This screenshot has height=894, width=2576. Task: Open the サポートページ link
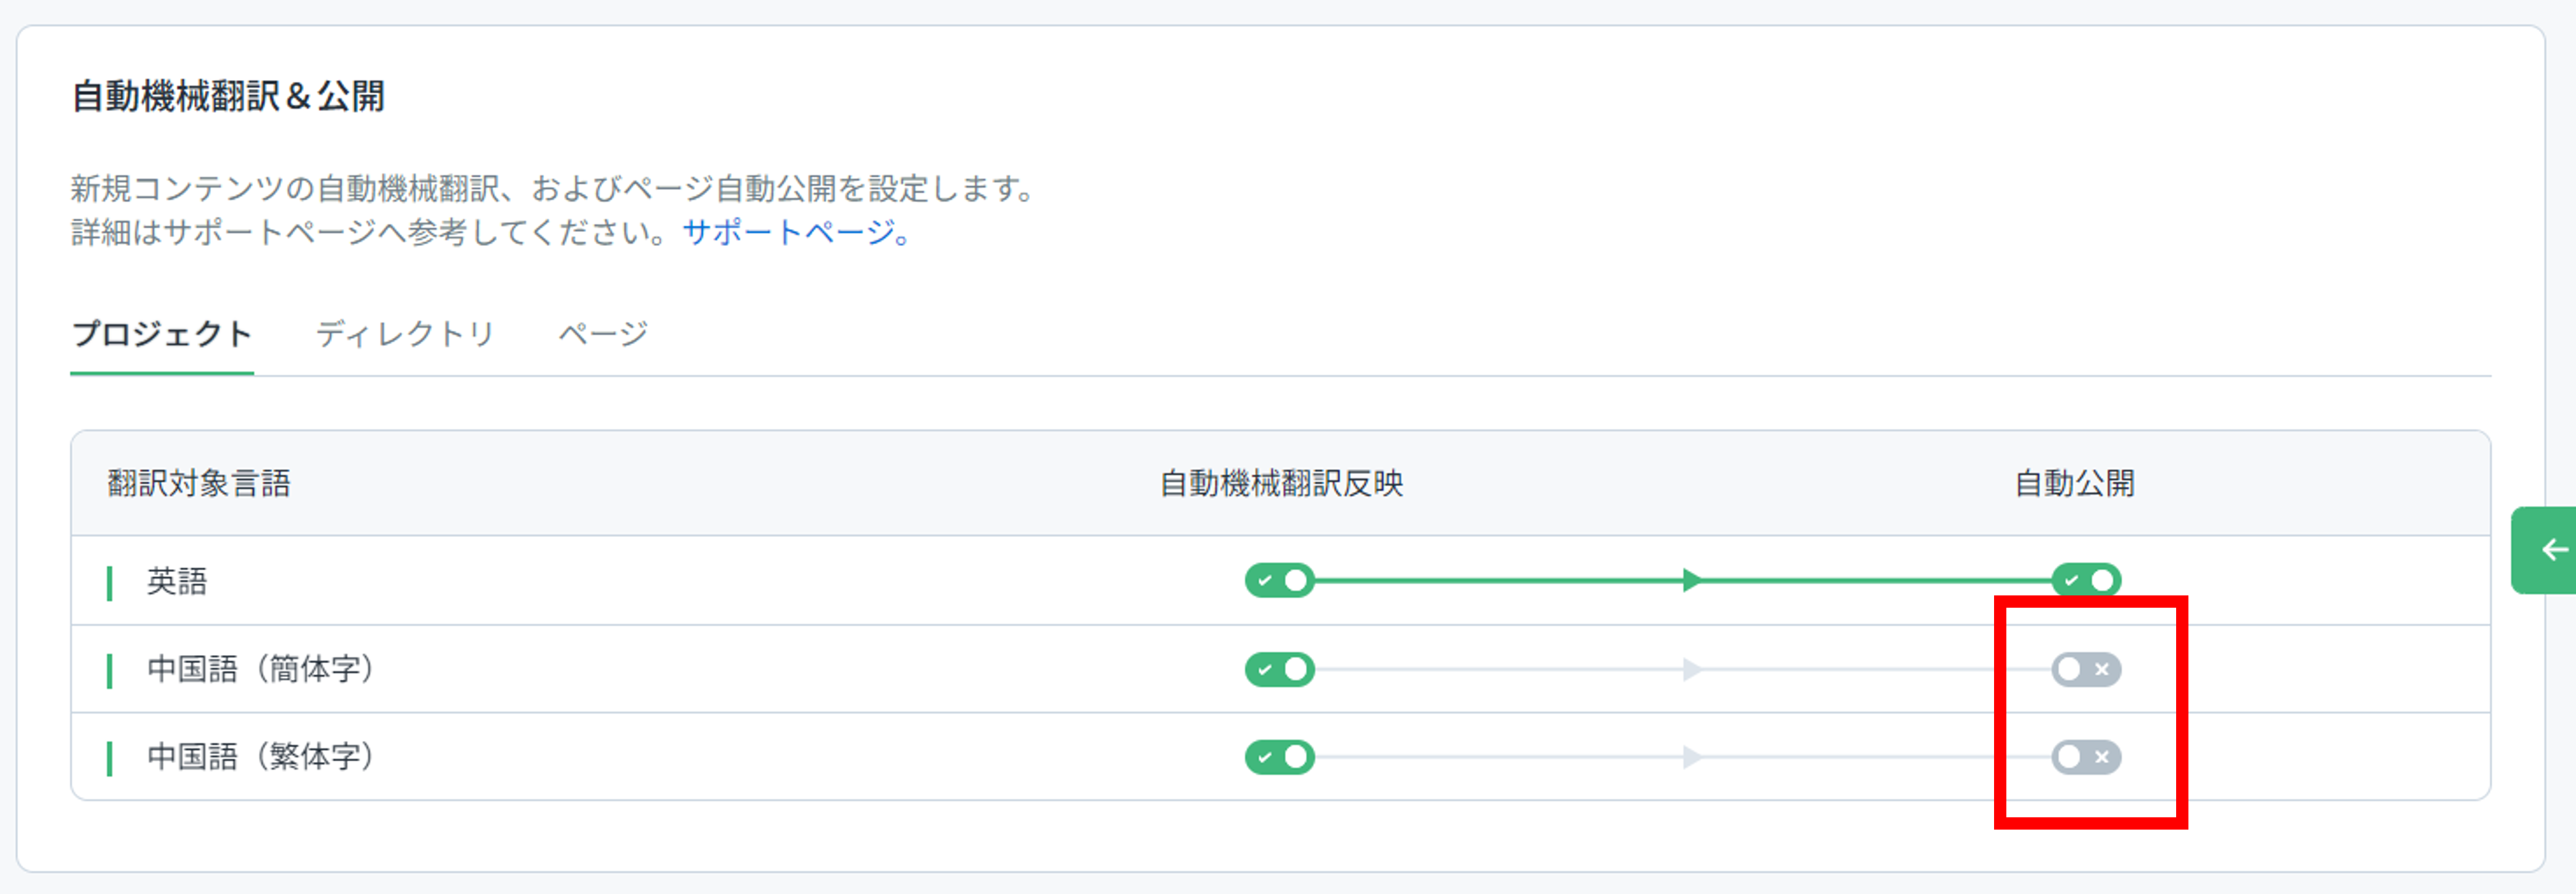coord(796,232)
